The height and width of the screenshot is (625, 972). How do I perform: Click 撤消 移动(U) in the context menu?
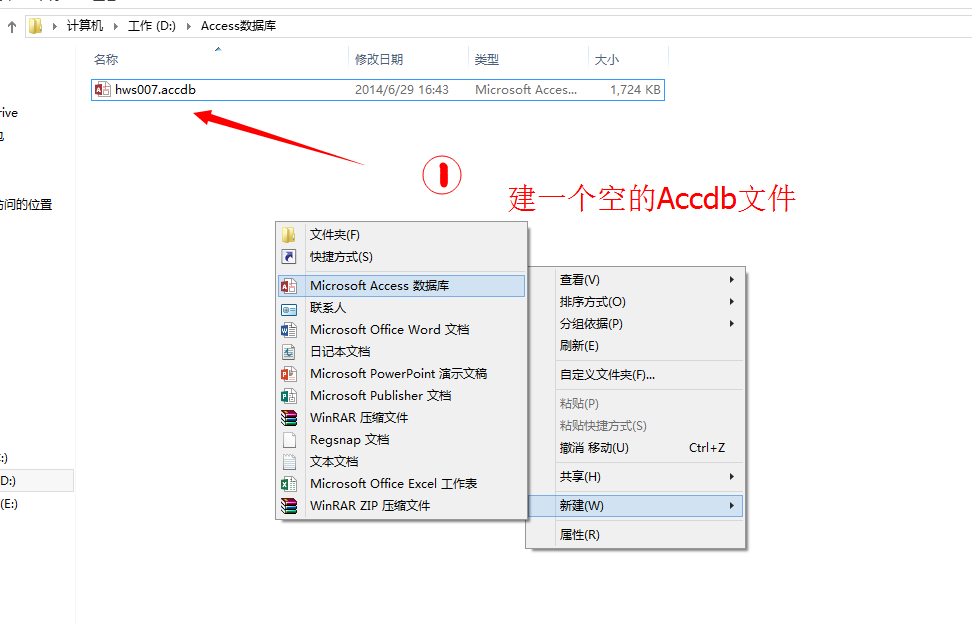635,448
